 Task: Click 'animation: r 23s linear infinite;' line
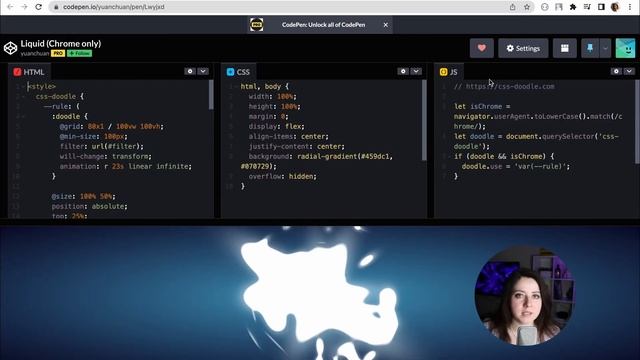(126, 167)
